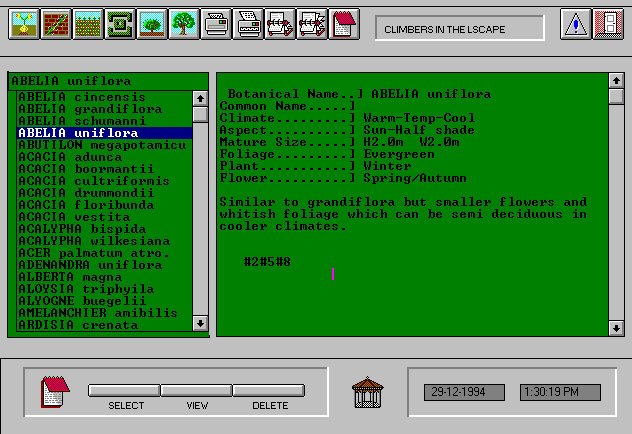The width and height of the screenshot is (632, 434).
Task: Open the flowering bulb plants category icon
Action: (x=24, y=24)
